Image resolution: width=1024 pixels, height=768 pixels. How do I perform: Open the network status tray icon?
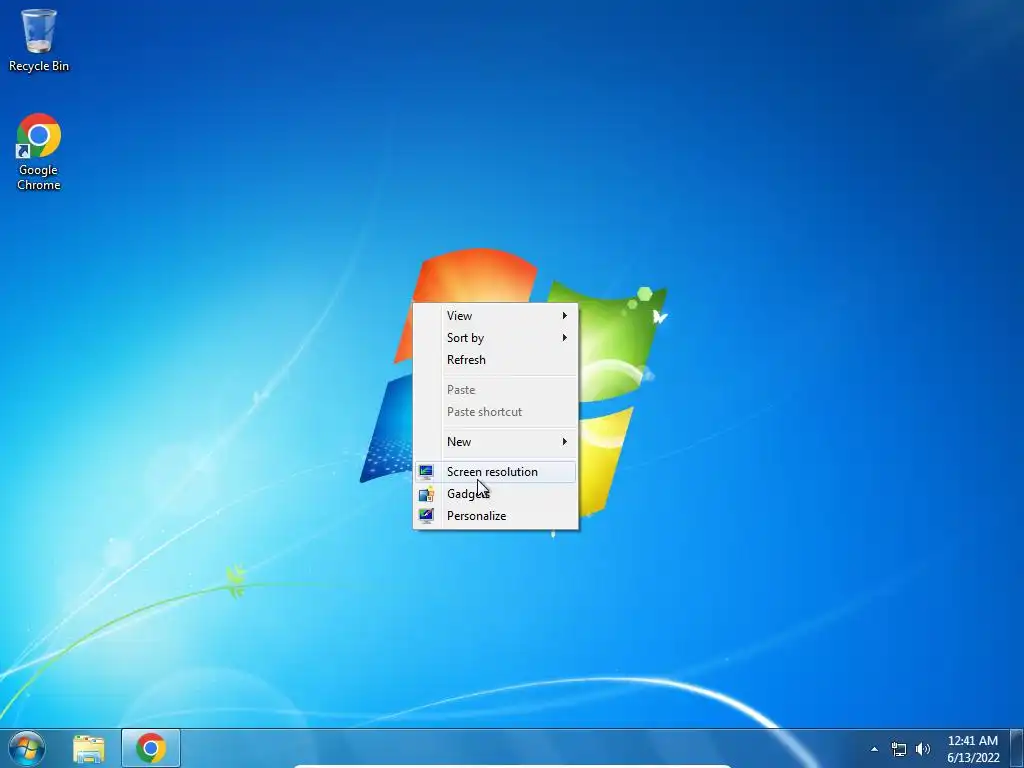[x=899, y=749]
